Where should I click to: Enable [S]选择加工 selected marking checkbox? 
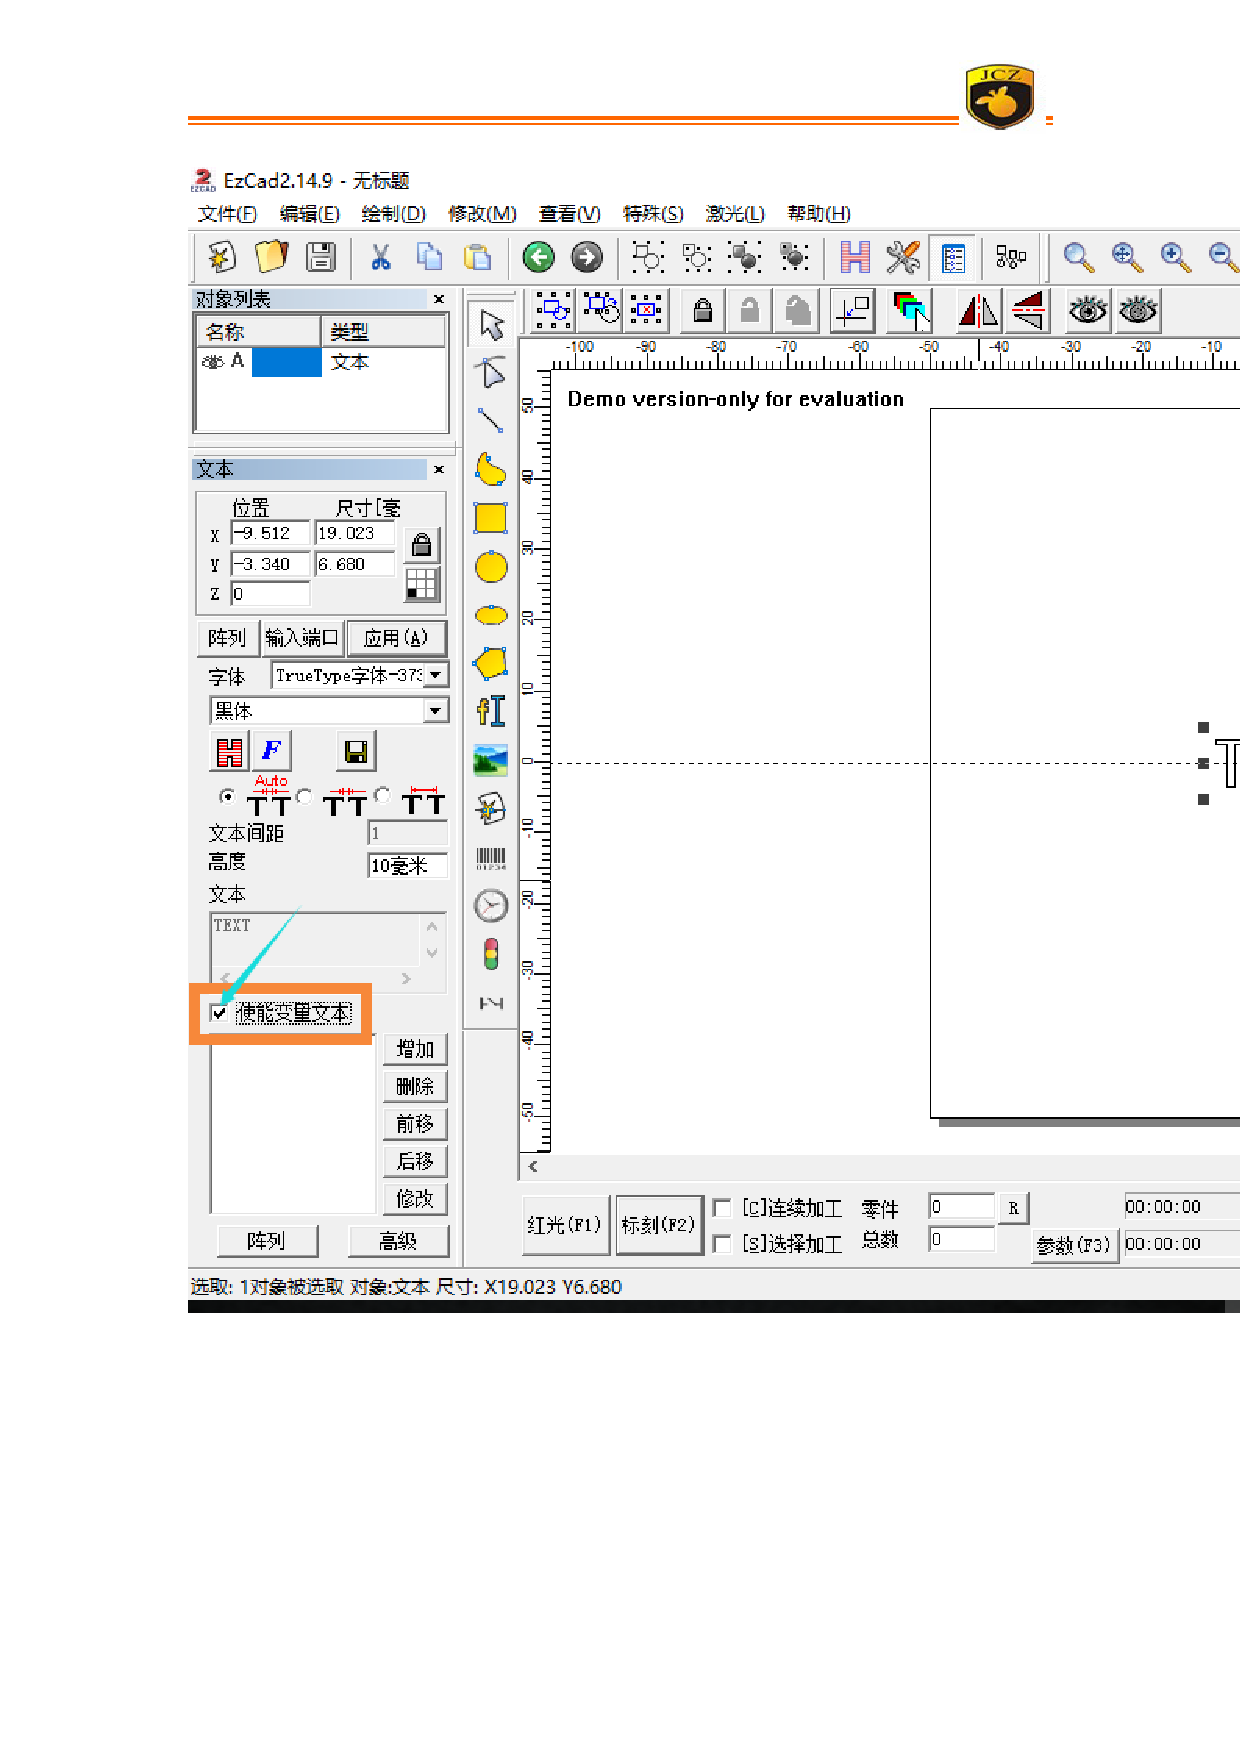tap(721, 1243)
